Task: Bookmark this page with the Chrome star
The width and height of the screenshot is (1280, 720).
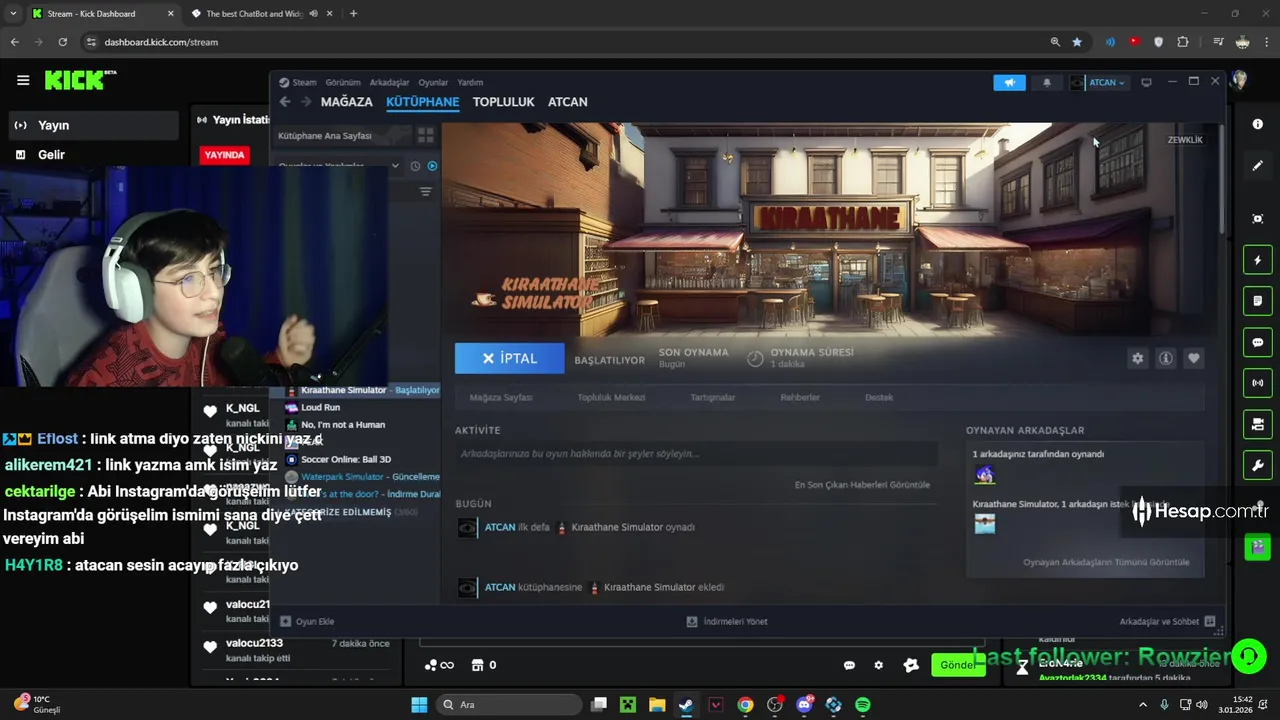Action: pos(1077,42)
